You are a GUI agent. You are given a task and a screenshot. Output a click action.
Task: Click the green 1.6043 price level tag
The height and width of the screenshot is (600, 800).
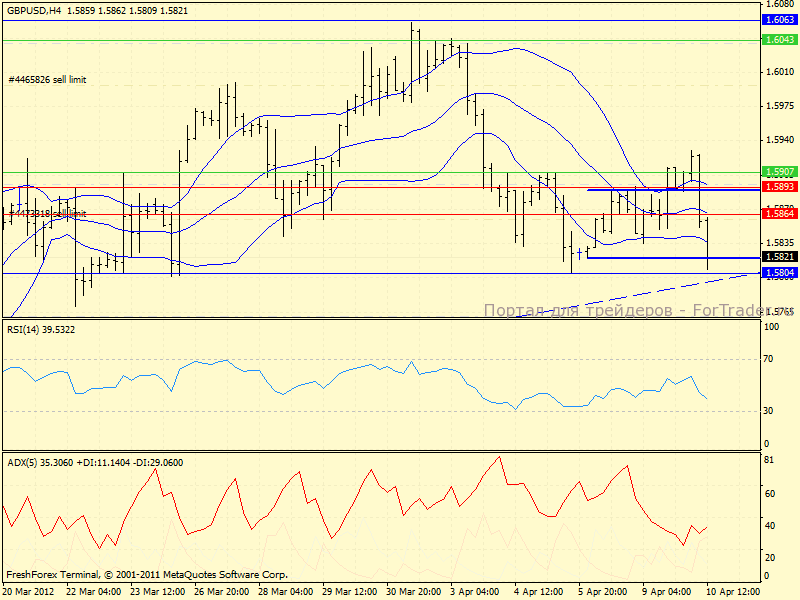click(x=779, y=39)
